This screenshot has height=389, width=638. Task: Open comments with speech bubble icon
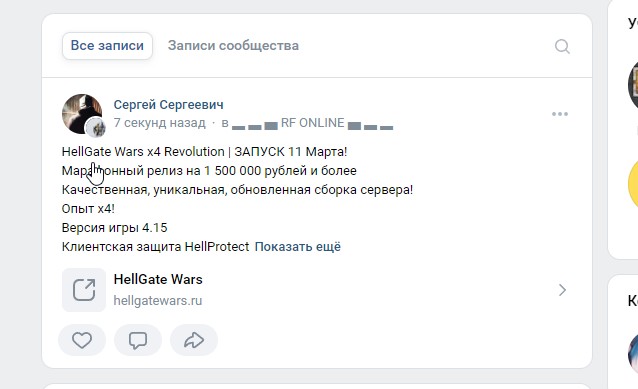[138, 340]
